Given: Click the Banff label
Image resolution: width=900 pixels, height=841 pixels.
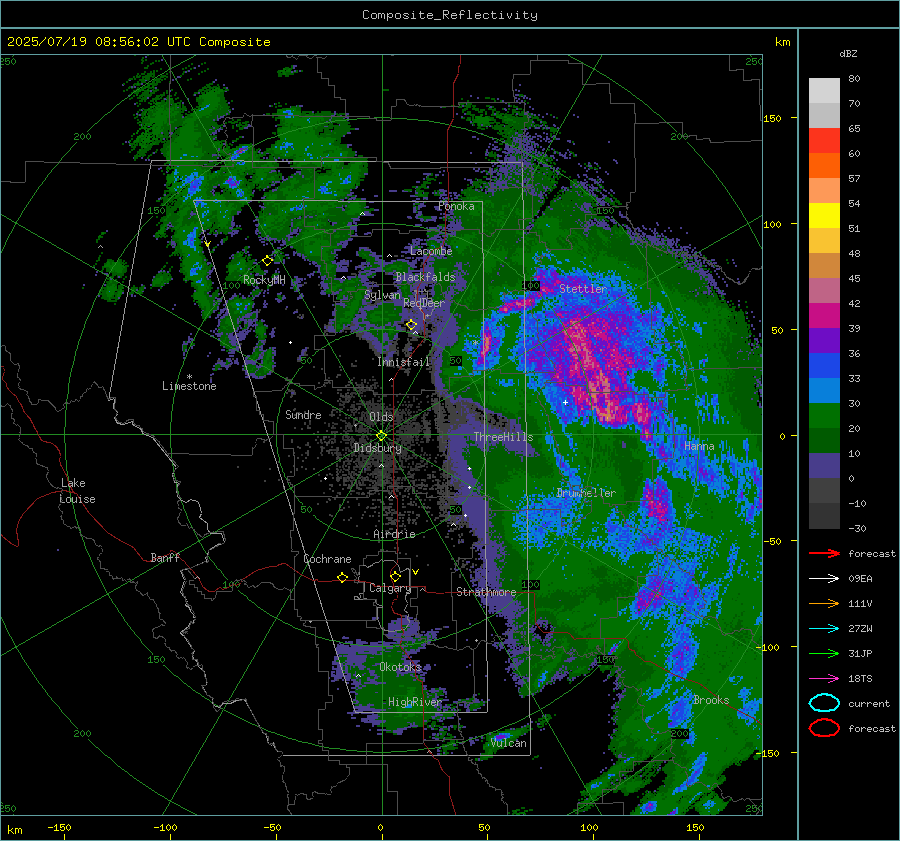Looking at the screenshot, I should coord(165,558).
